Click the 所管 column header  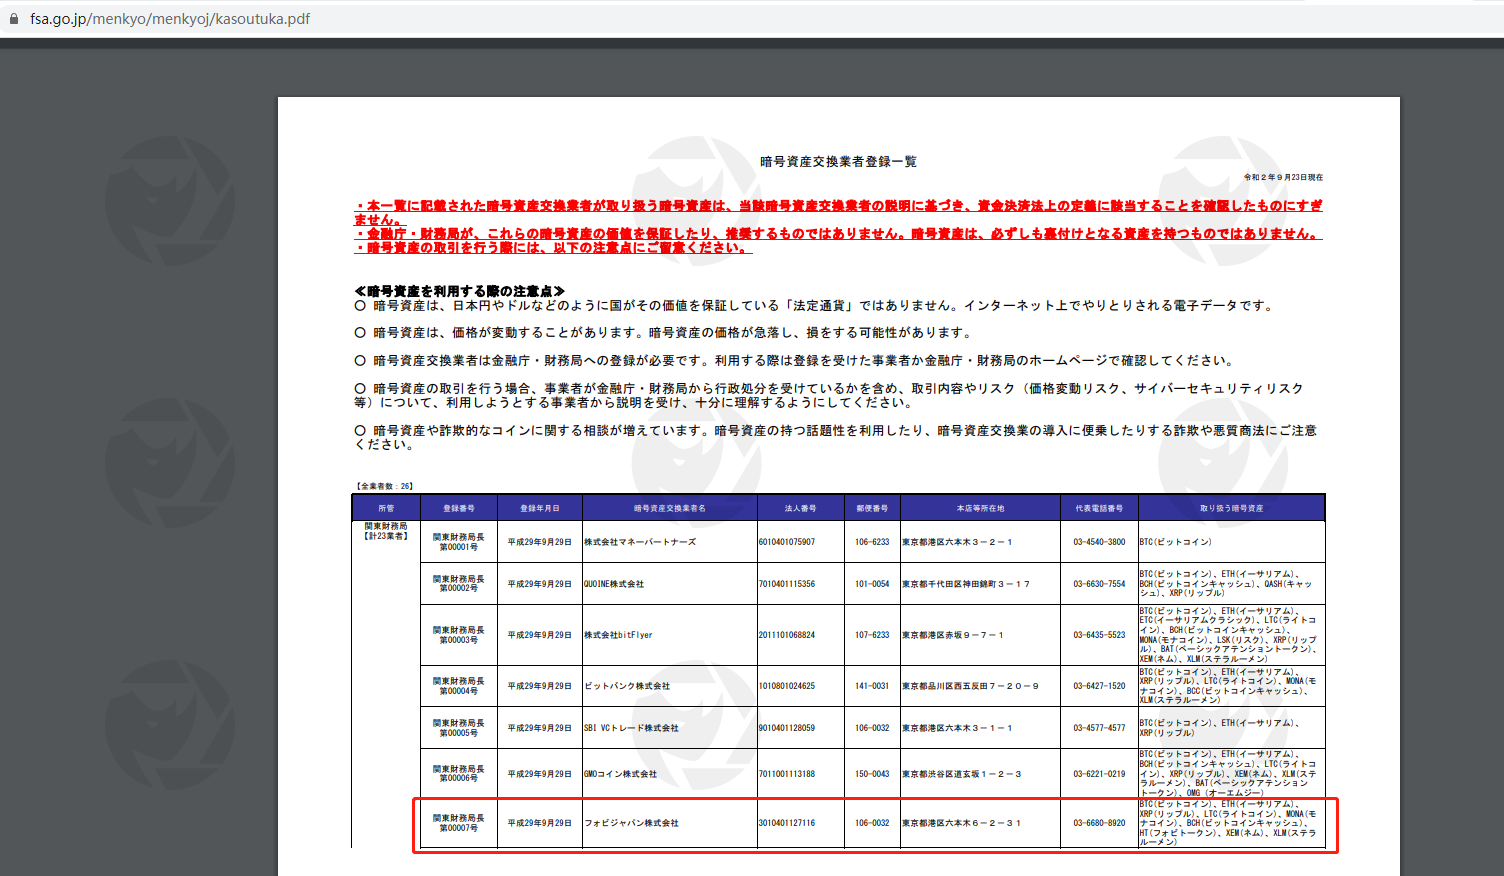[386, 508]
